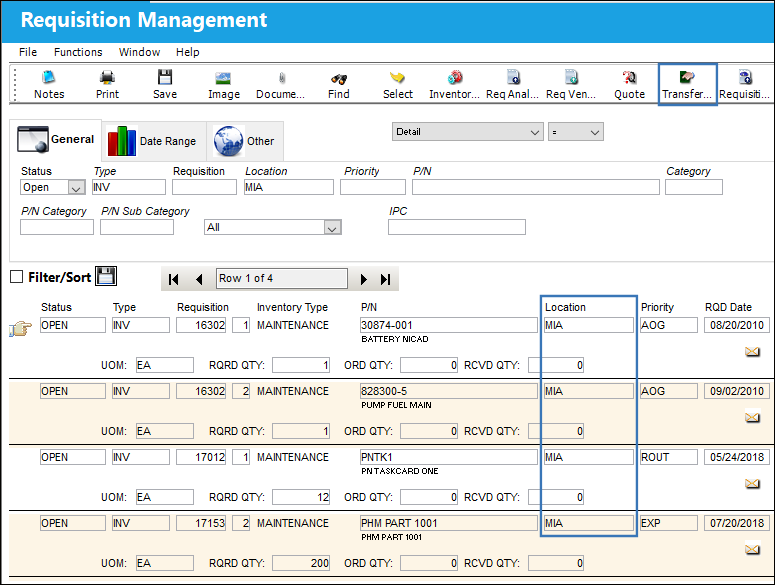The height and width of the screenshot is (585, 775).
Task: Open the Window menu
Action: click(139, 52)
